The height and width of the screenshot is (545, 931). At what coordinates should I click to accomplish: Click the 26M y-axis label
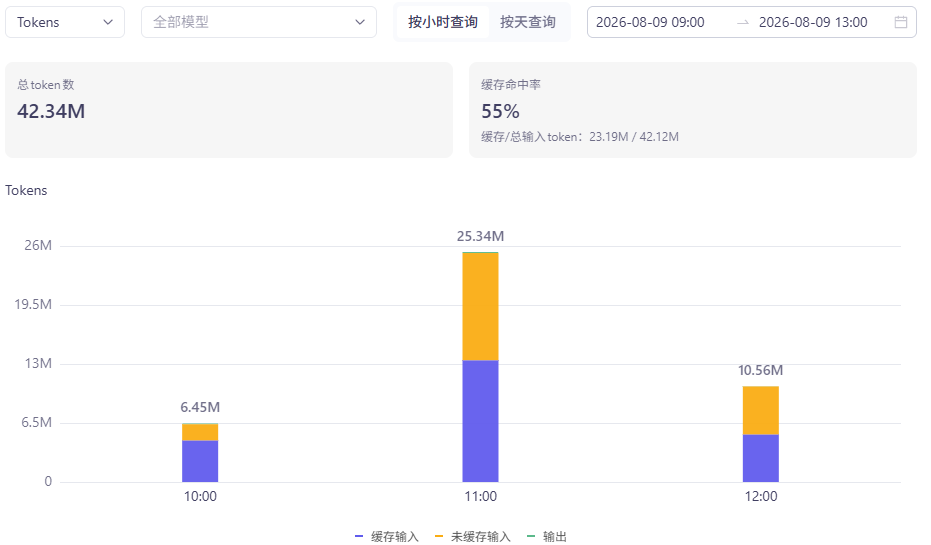click(38, 245)
